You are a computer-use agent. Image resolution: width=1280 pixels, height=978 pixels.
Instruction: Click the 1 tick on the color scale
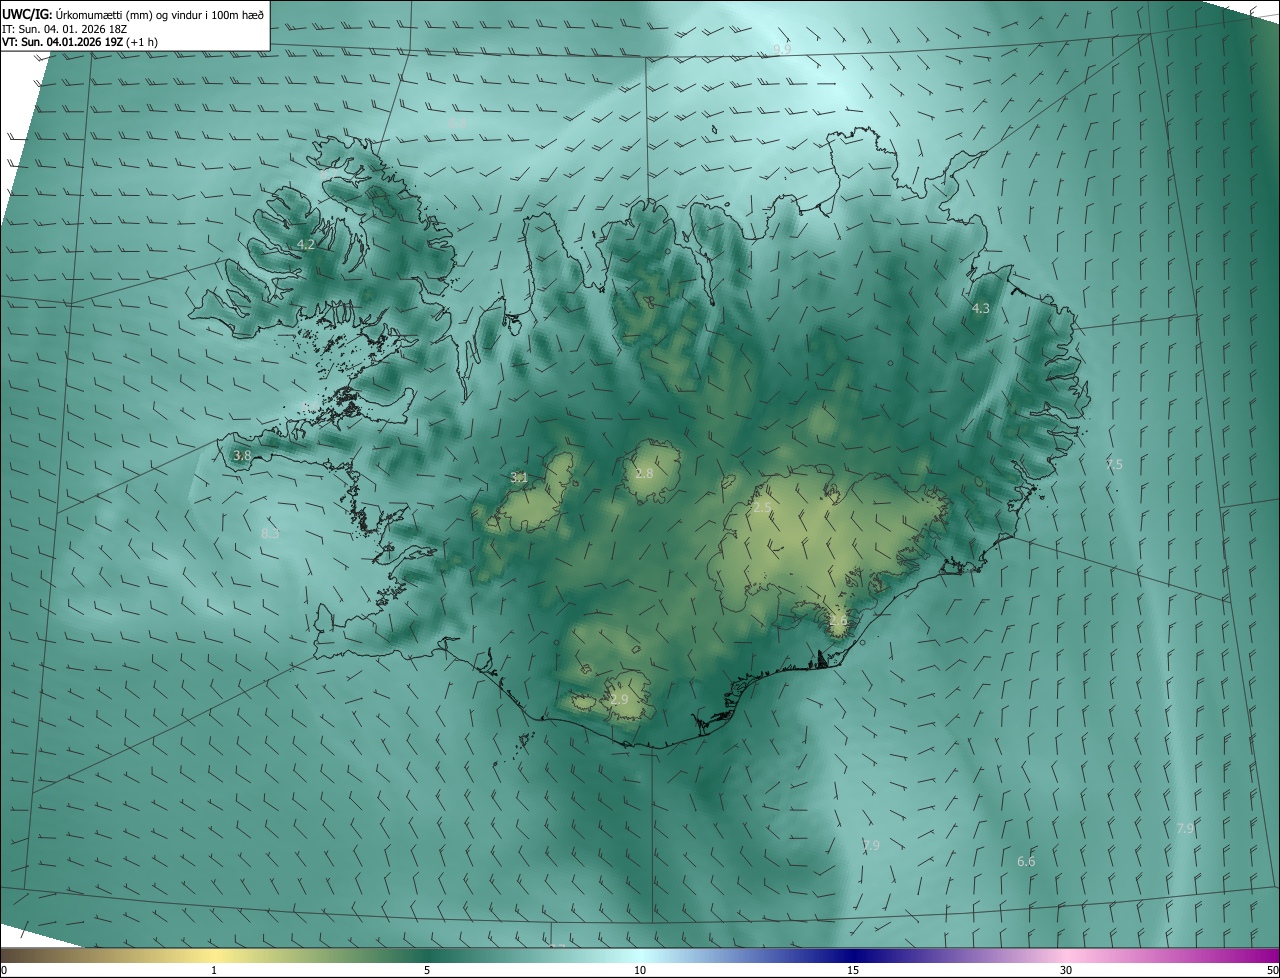214,970
